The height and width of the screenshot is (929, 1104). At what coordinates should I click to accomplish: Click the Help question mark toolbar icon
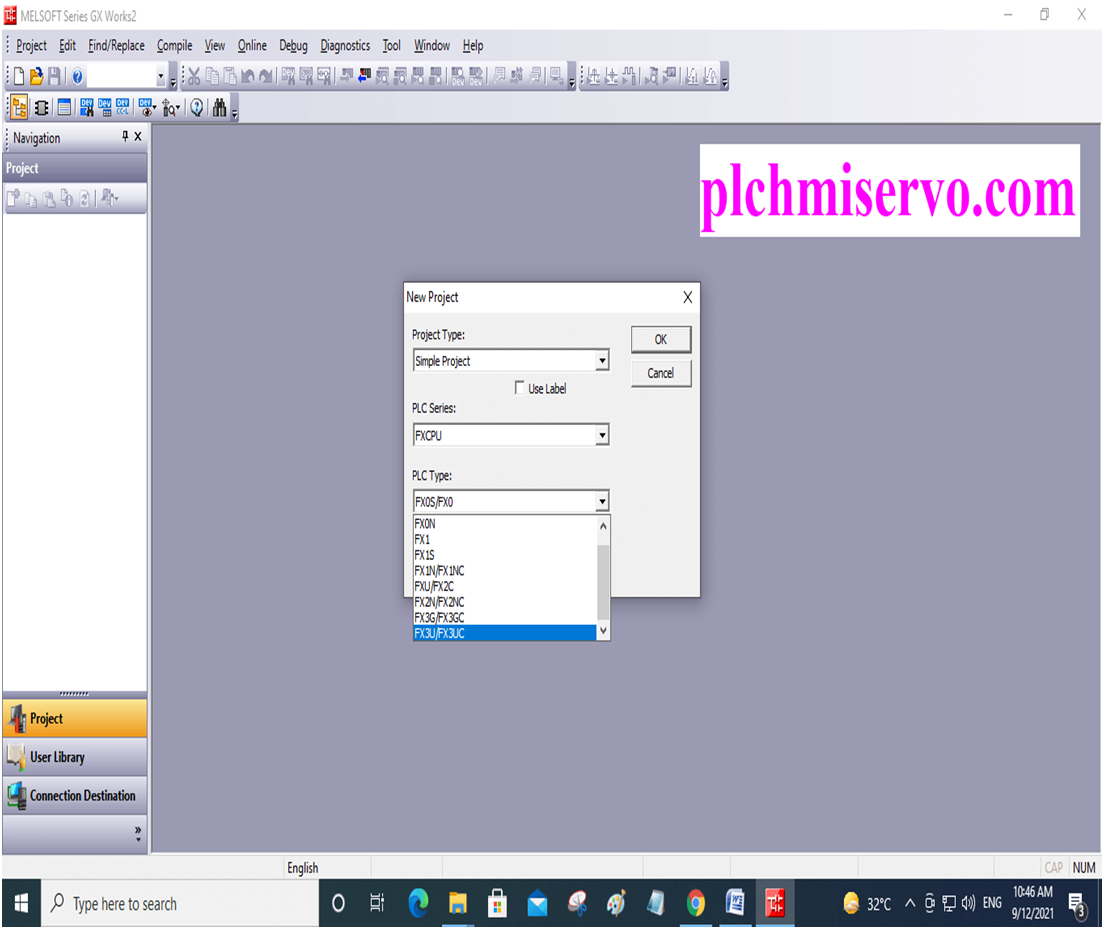pyautogui.click(x=197, y=108)
